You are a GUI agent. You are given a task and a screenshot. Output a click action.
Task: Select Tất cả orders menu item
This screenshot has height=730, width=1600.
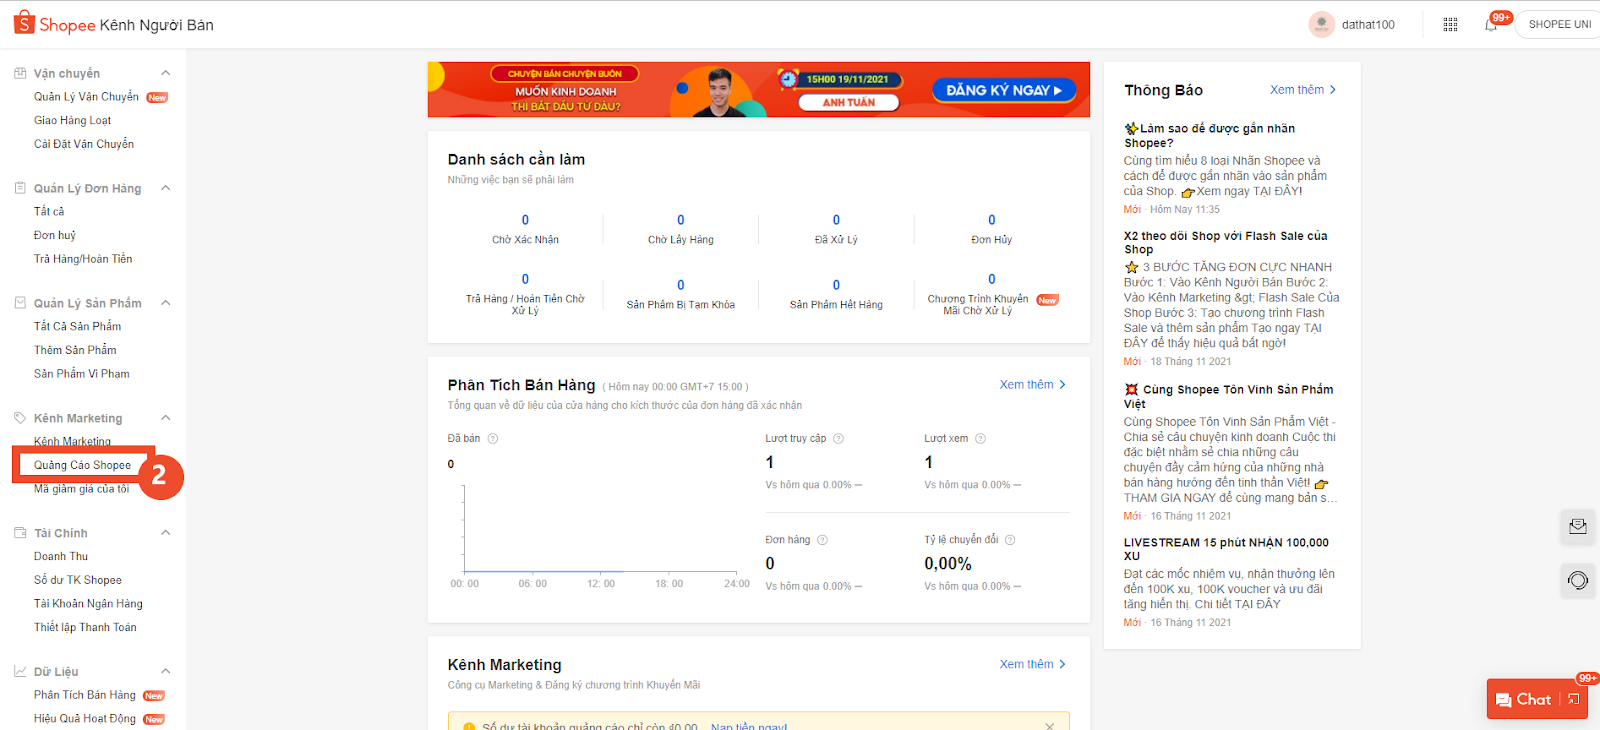point(49,212)
